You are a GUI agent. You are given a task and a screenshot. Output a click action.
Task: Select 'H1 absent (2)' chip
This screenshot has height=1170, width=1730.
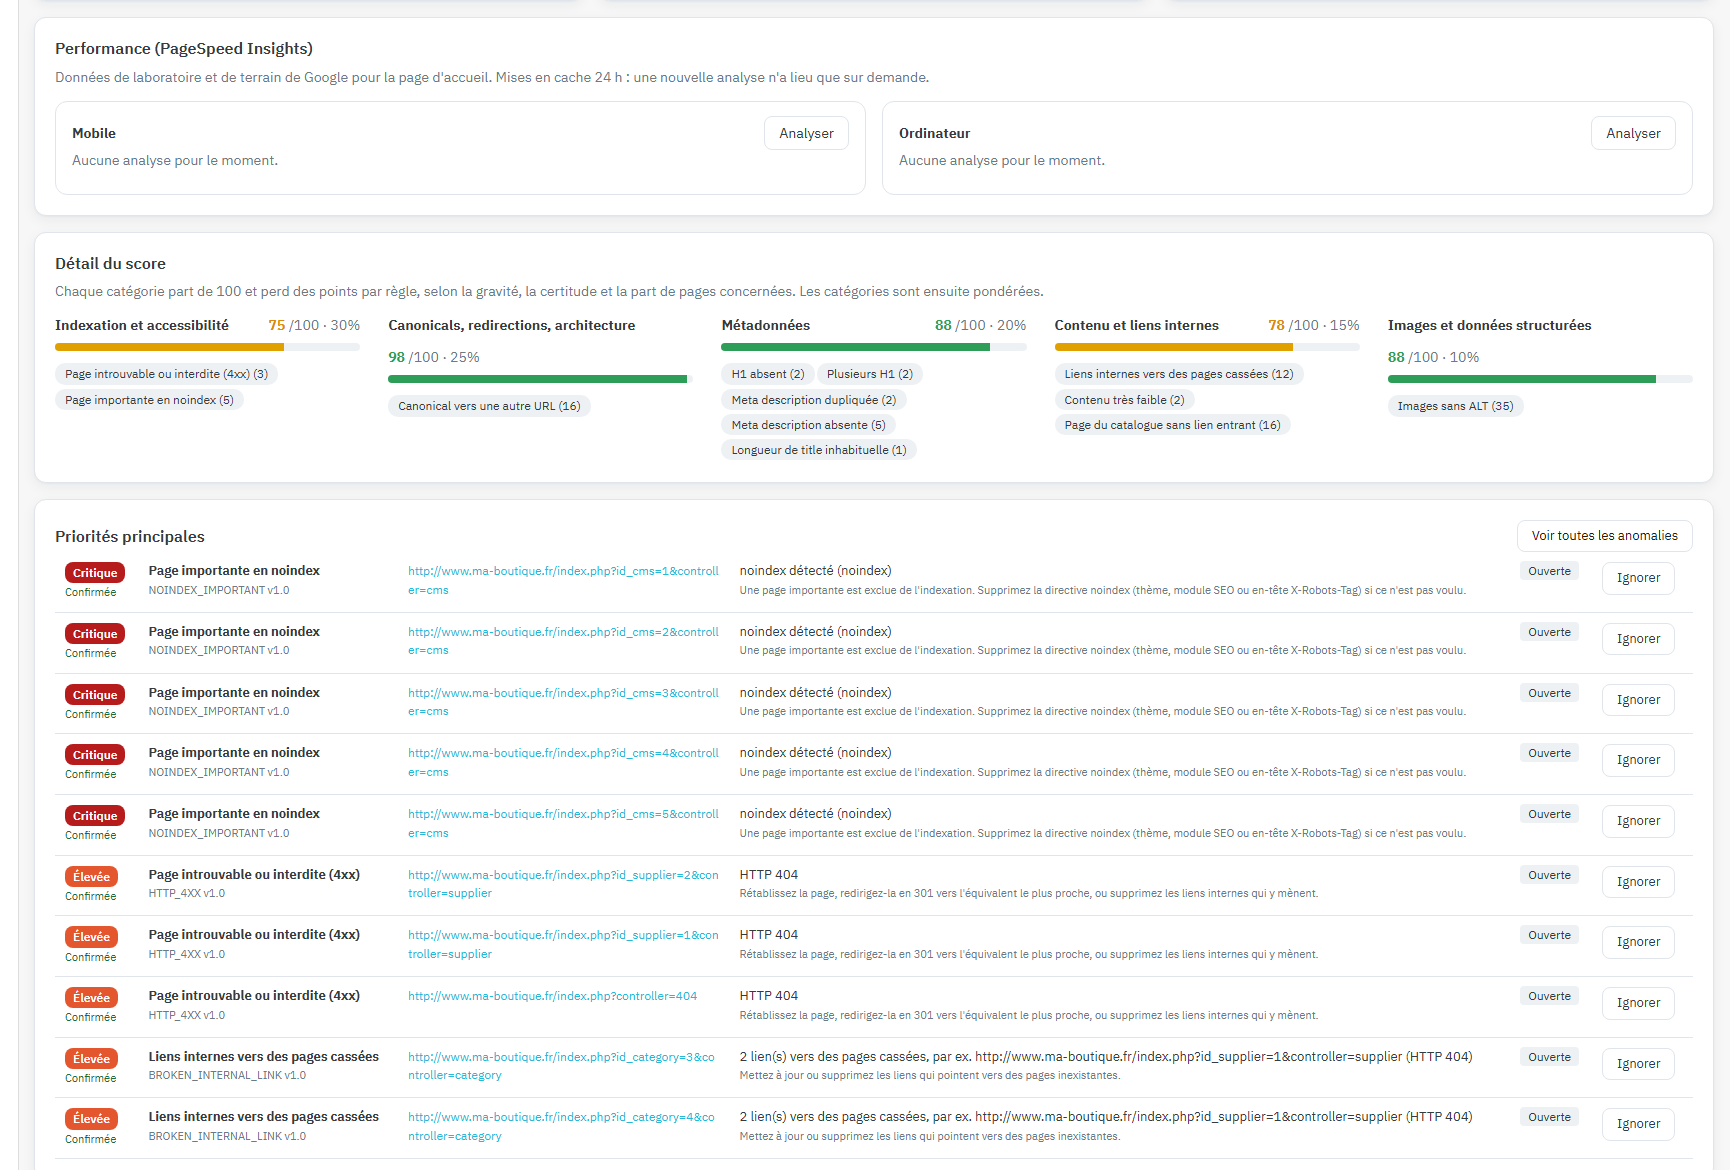click(x=767, y=374)
